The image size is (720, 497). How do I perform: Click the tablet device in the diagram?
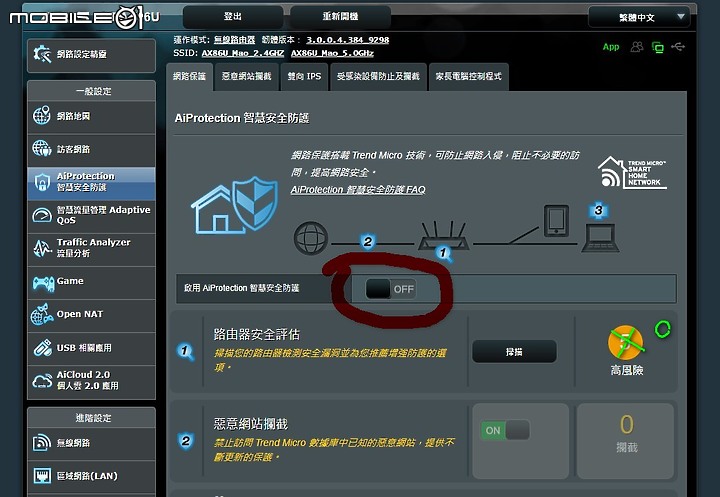coord(556,221)
